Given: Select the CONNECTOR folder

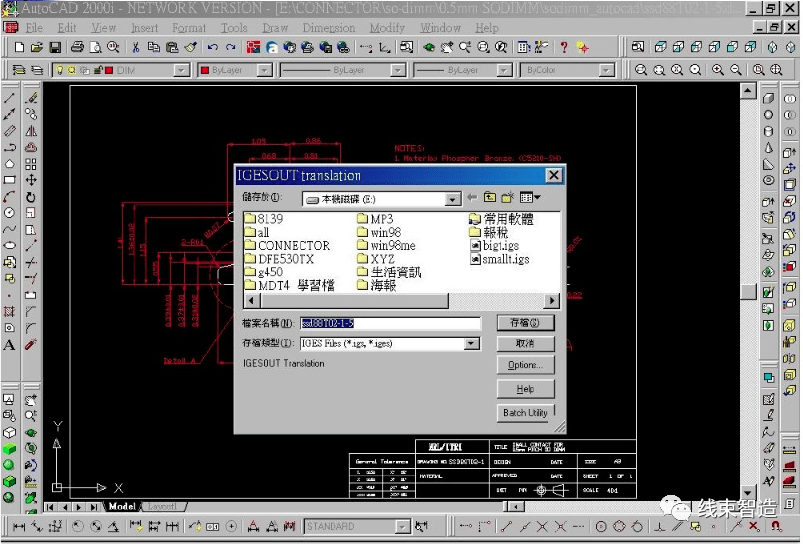Looking at the screenshot, I should [x=287, y=245].
